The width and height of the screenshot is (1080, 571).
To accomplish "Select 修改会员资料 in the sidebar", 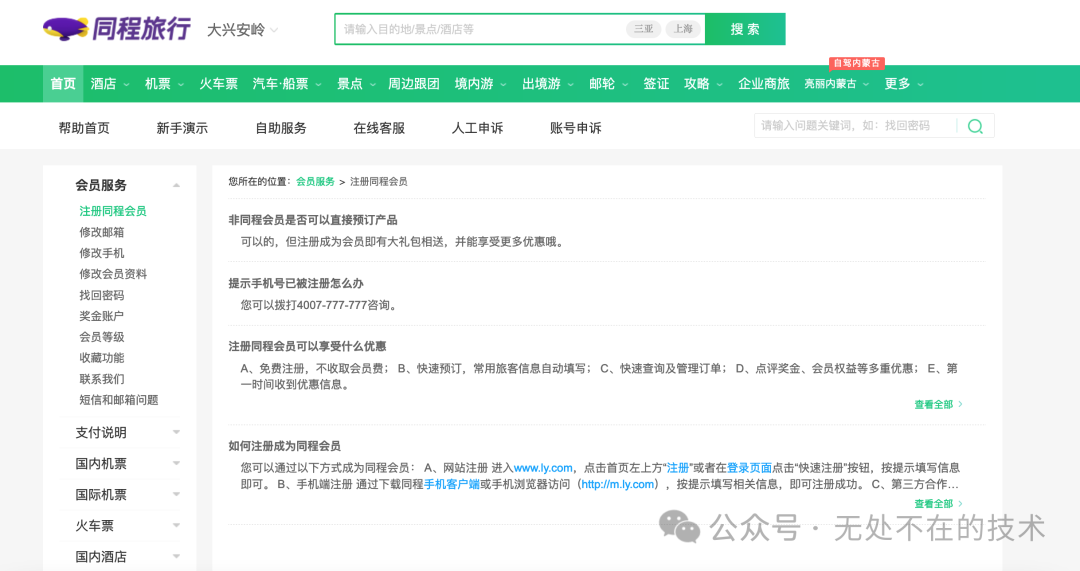I will click(113, 274).
